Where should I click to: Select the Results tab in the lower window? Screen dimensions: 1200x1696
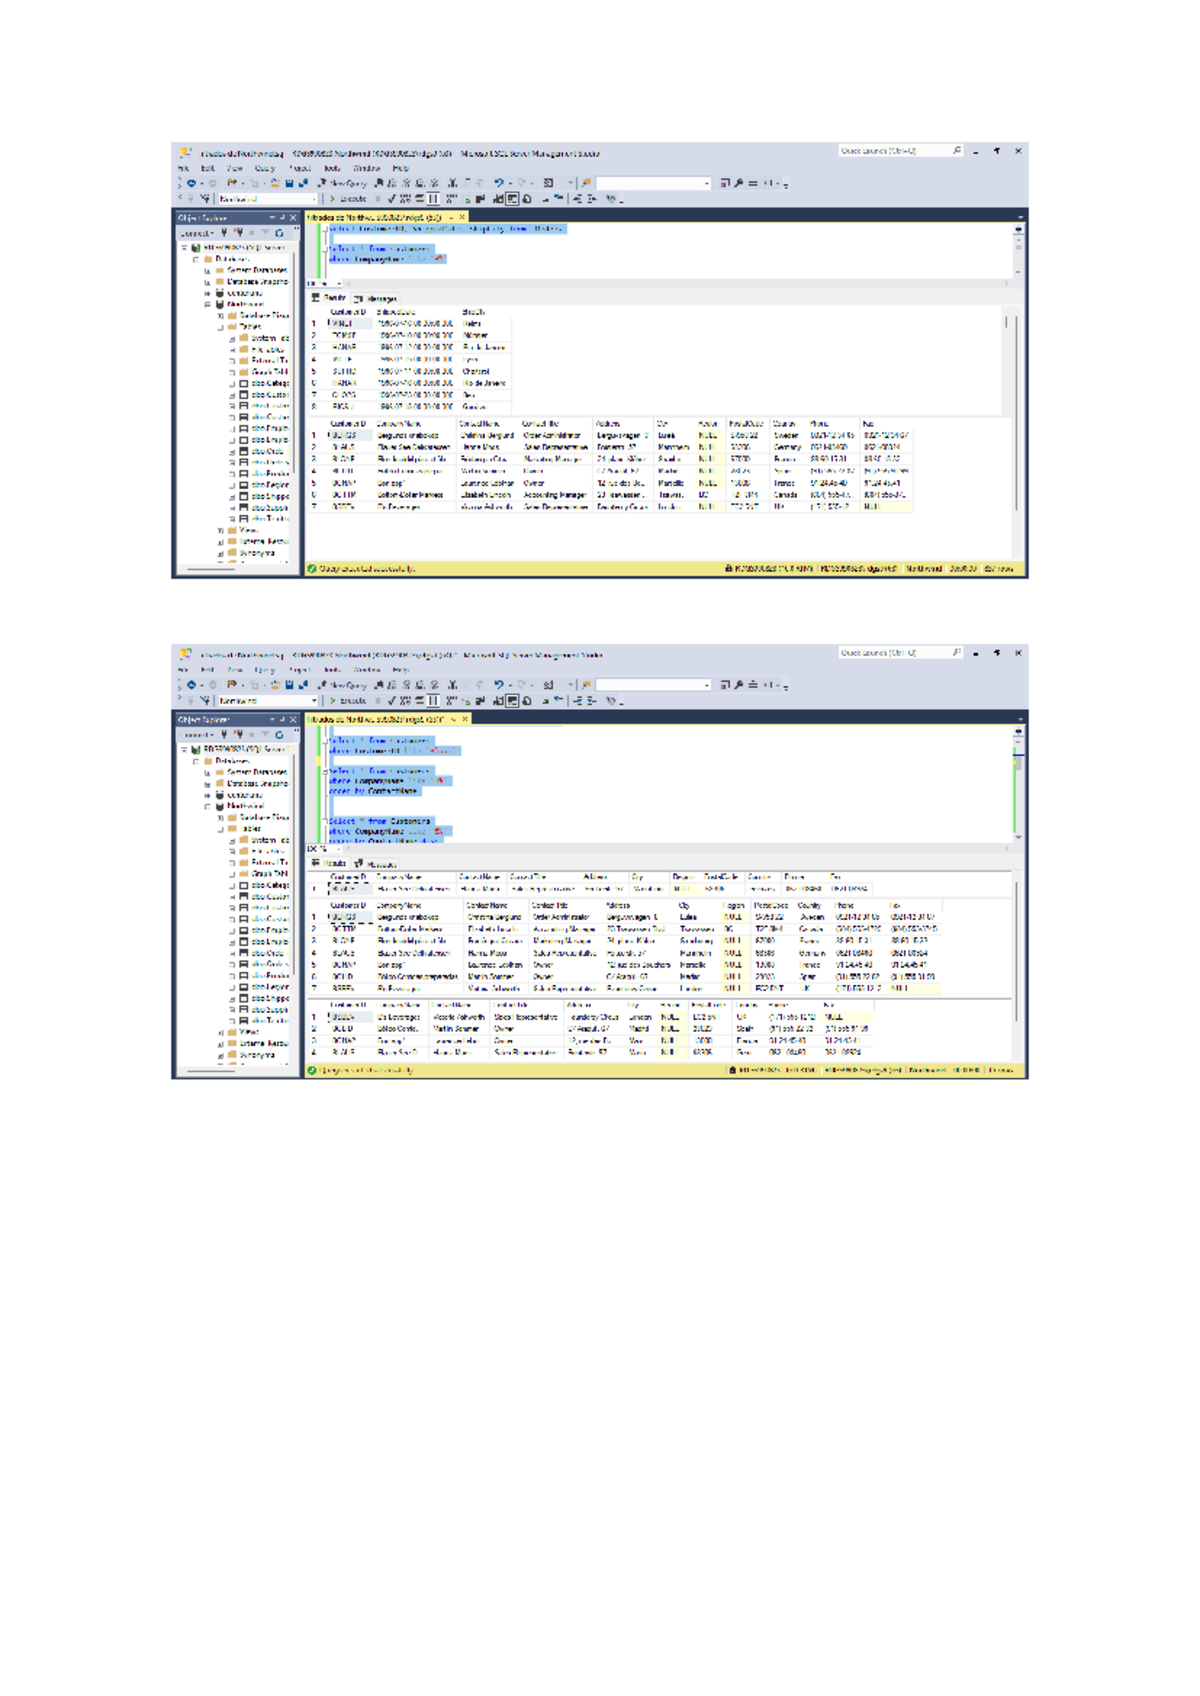pyautogui.click(x=329, y=863)
